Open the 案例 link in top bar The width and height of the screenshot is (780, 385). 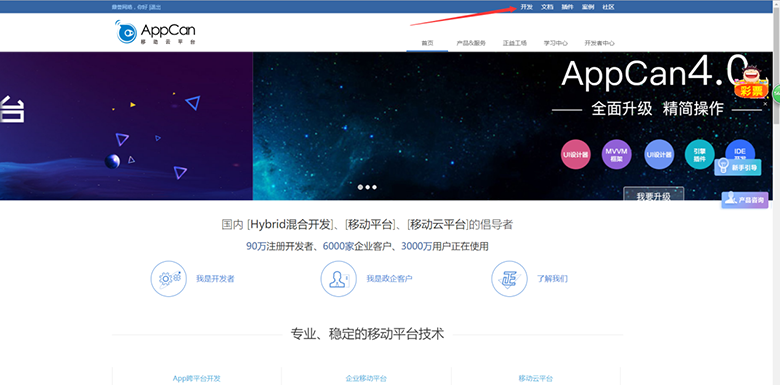click(x=588, y=7)
